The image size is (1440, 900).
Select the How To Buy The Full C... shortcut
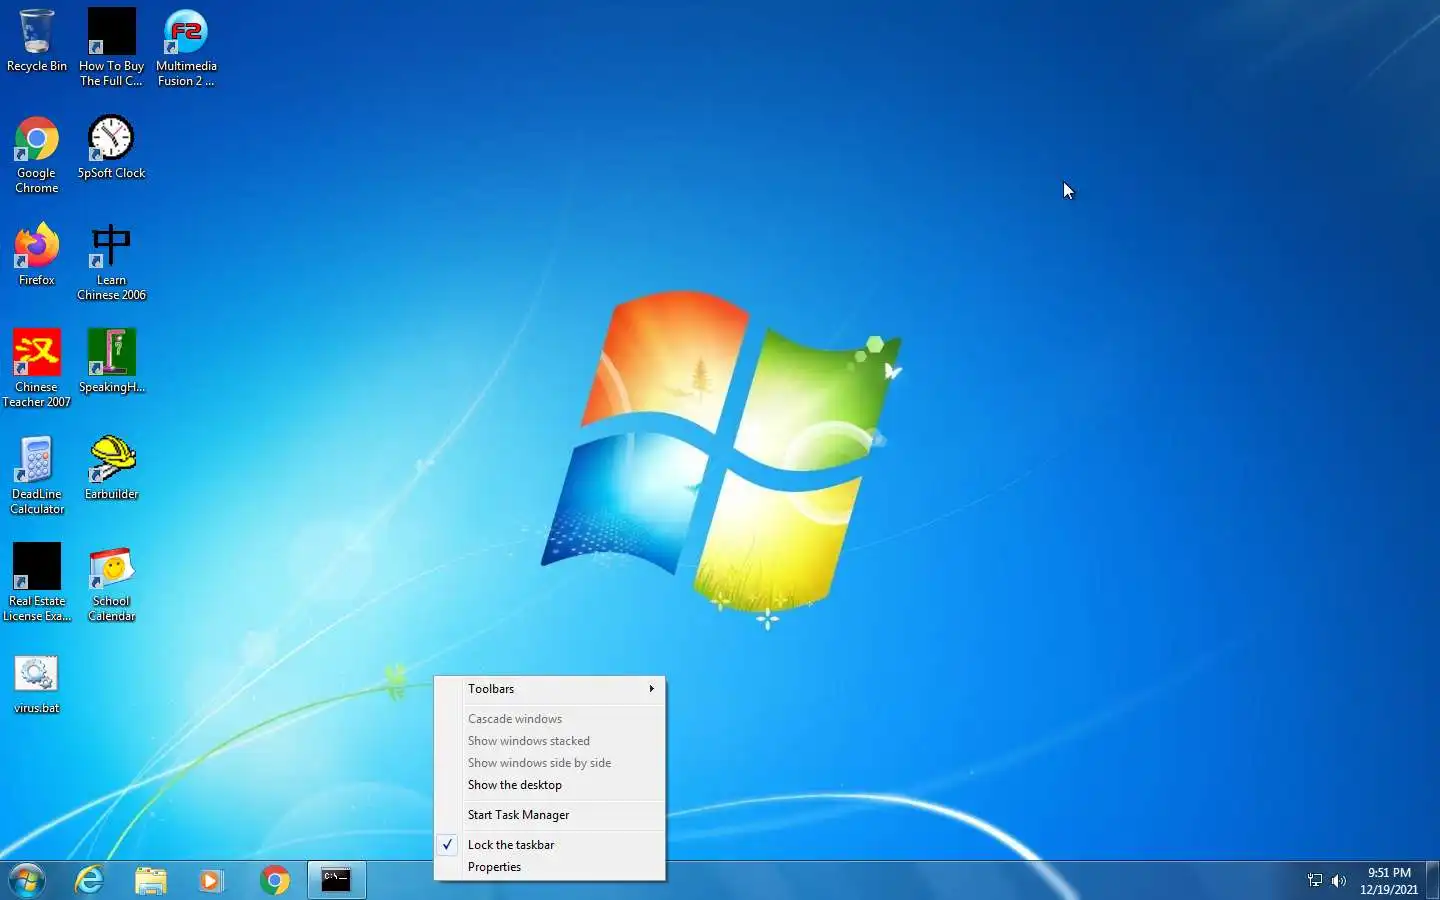111,47
